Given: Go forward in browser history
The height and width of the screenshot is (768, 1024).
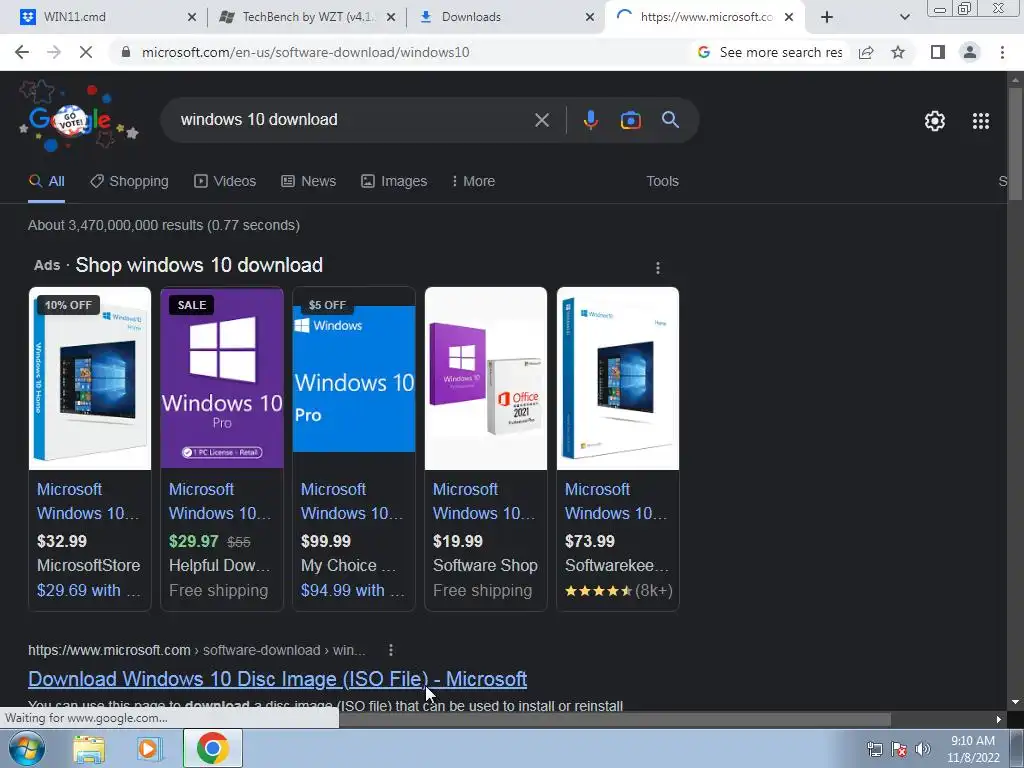Looking at the screenshot, I should pos(54,52).
